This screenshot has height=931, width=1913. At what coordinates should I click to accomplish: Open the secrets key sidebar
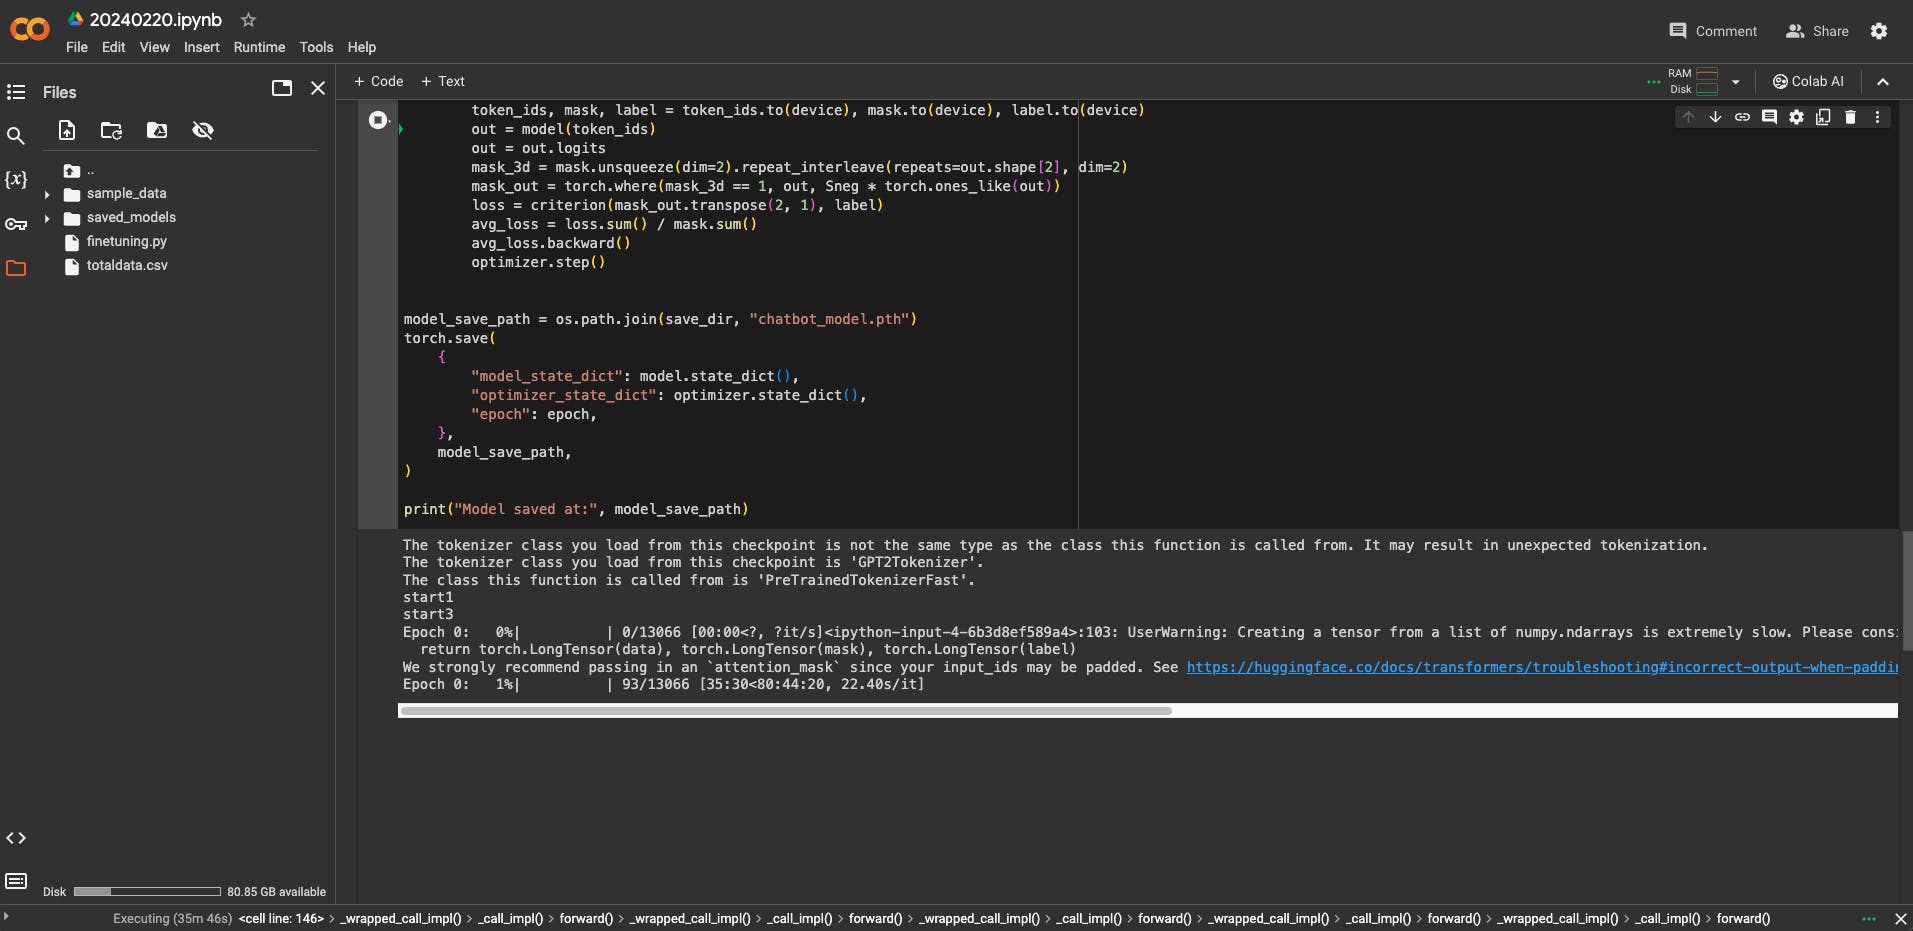[16, 224]
